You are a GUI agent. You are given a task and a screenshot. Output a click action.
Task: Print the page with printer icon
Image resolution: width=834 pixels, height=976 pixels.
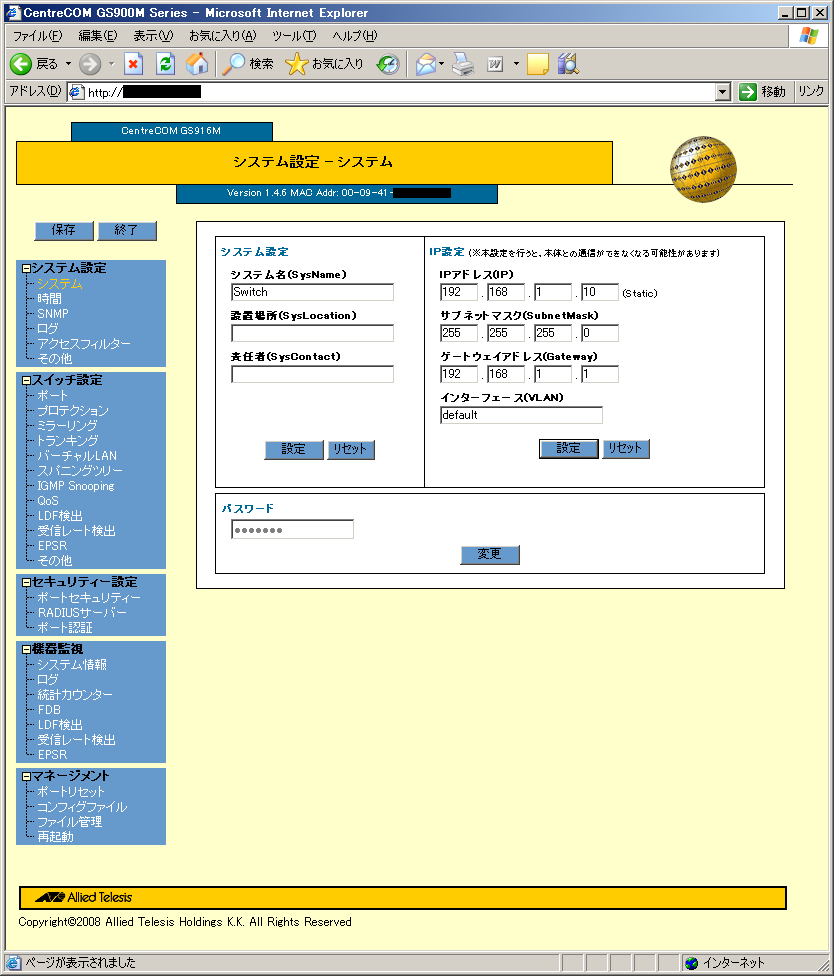pyautogui.click(x=462, y=63)
